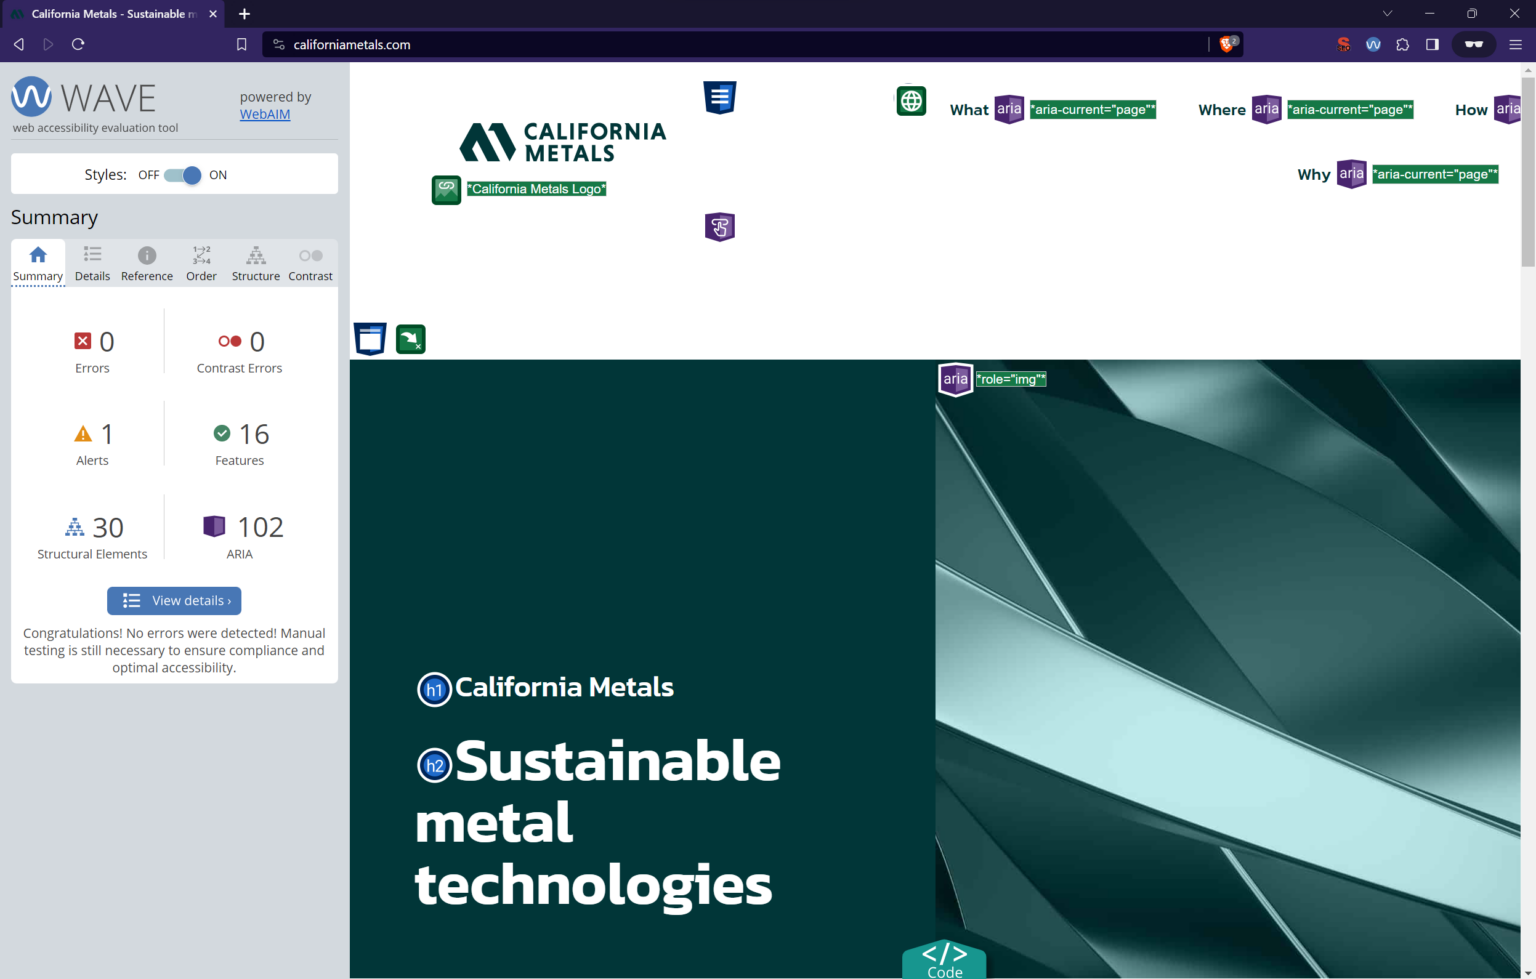The height and width of the screenshot is (979, 1536).
Task: Follow the WebAIM link
Action: 265,114
